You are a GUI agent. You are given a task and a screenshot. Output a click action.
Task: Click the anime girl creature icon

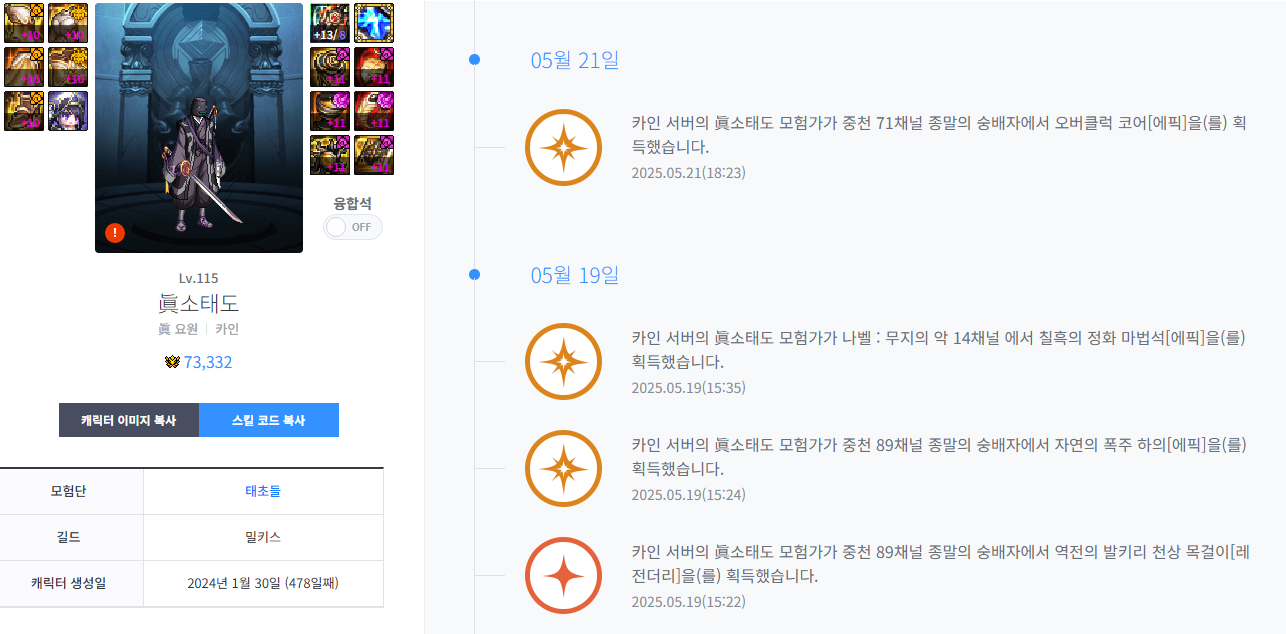[x=68, y=111]
